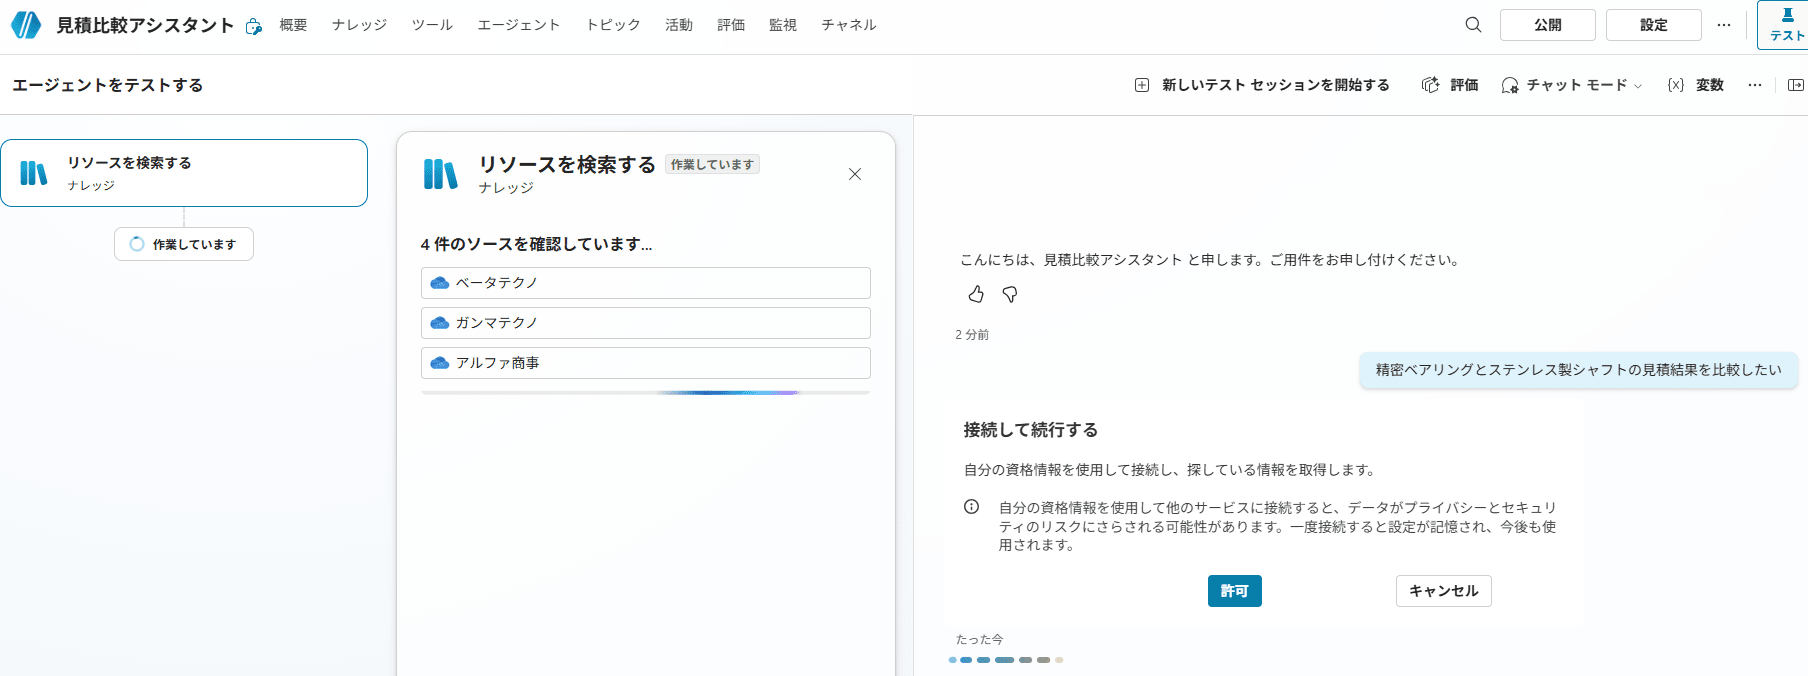Click the typing indicator dots at chat bottom
This screenshot has height=676, width=1808.
point(1005,660)
